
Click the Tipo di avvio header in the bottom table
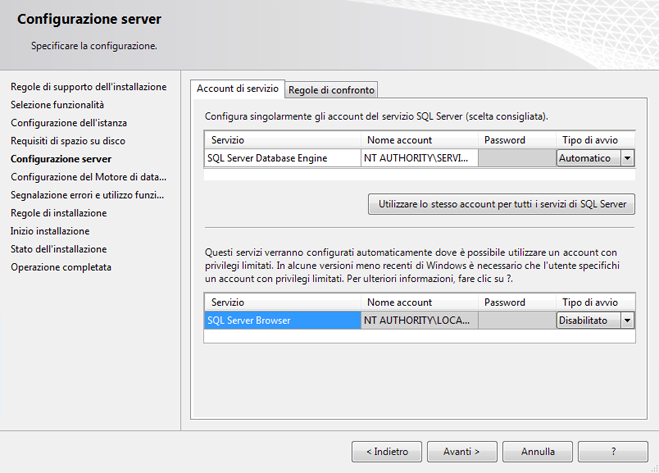(x=596, y=302)
